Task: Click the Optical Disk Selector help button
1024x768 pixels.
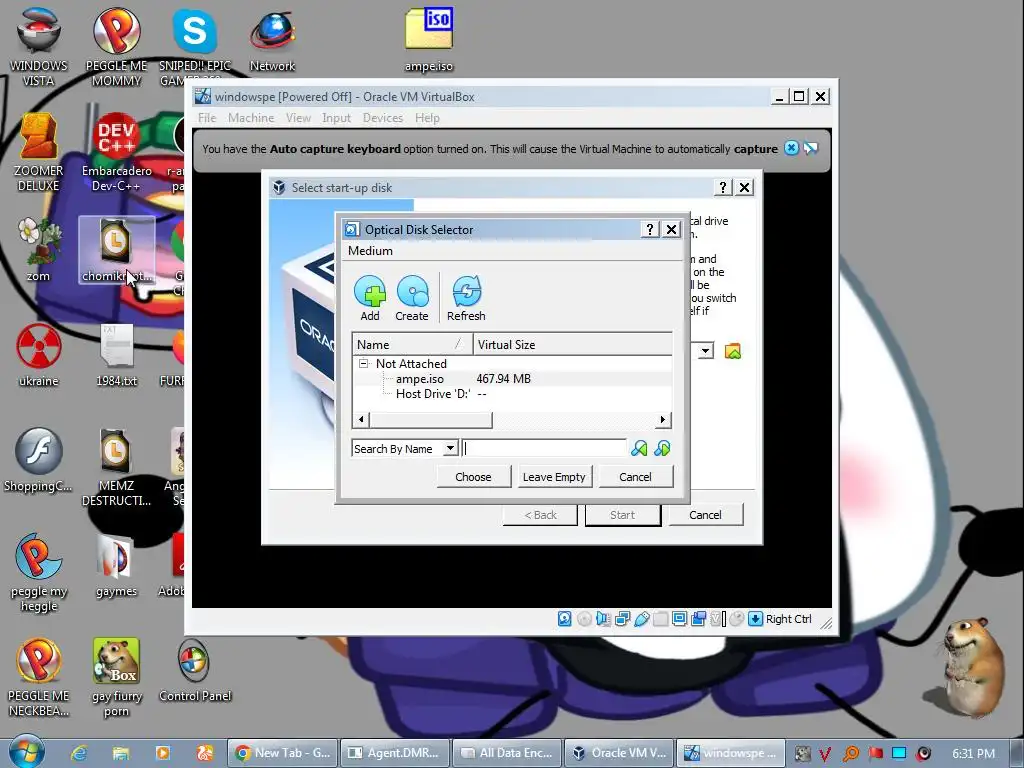Action: click(x=649, y=229)
